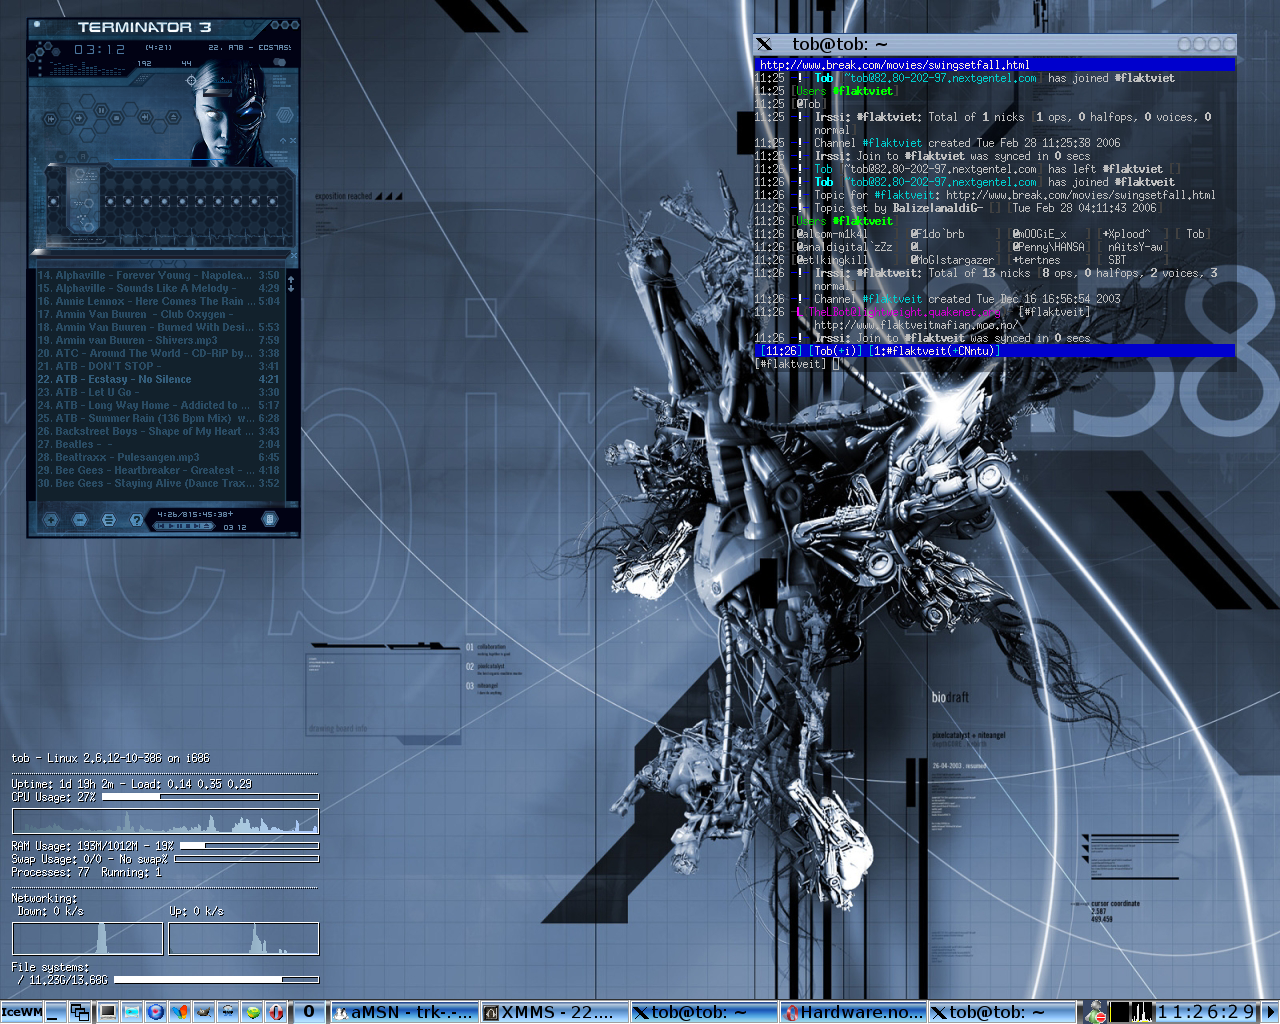This screenshot has width=1280, height=1024.
Task: Click previous track button in XMMS player
Action: click(51, 119)
